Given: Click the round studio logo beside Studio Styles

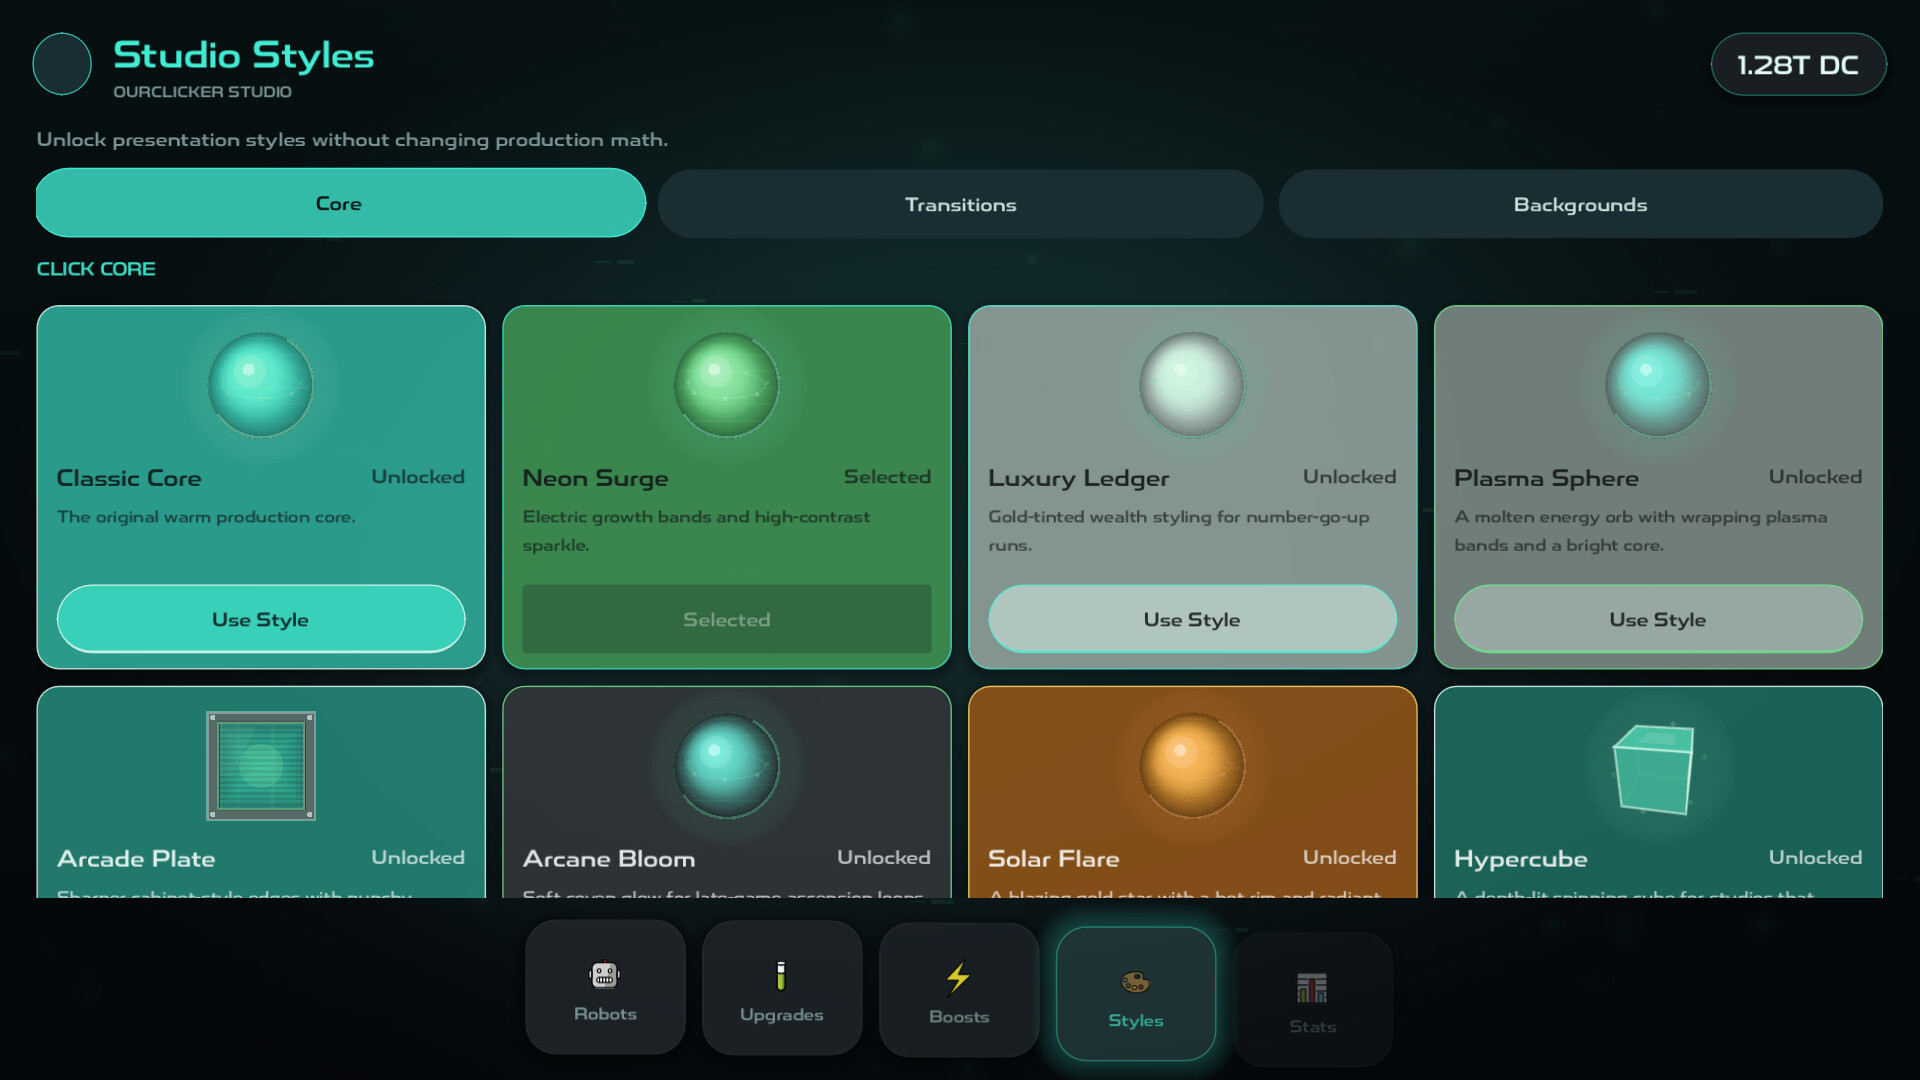Looking at the screenshot, I should pyautogui.click(x=62, y=64).
